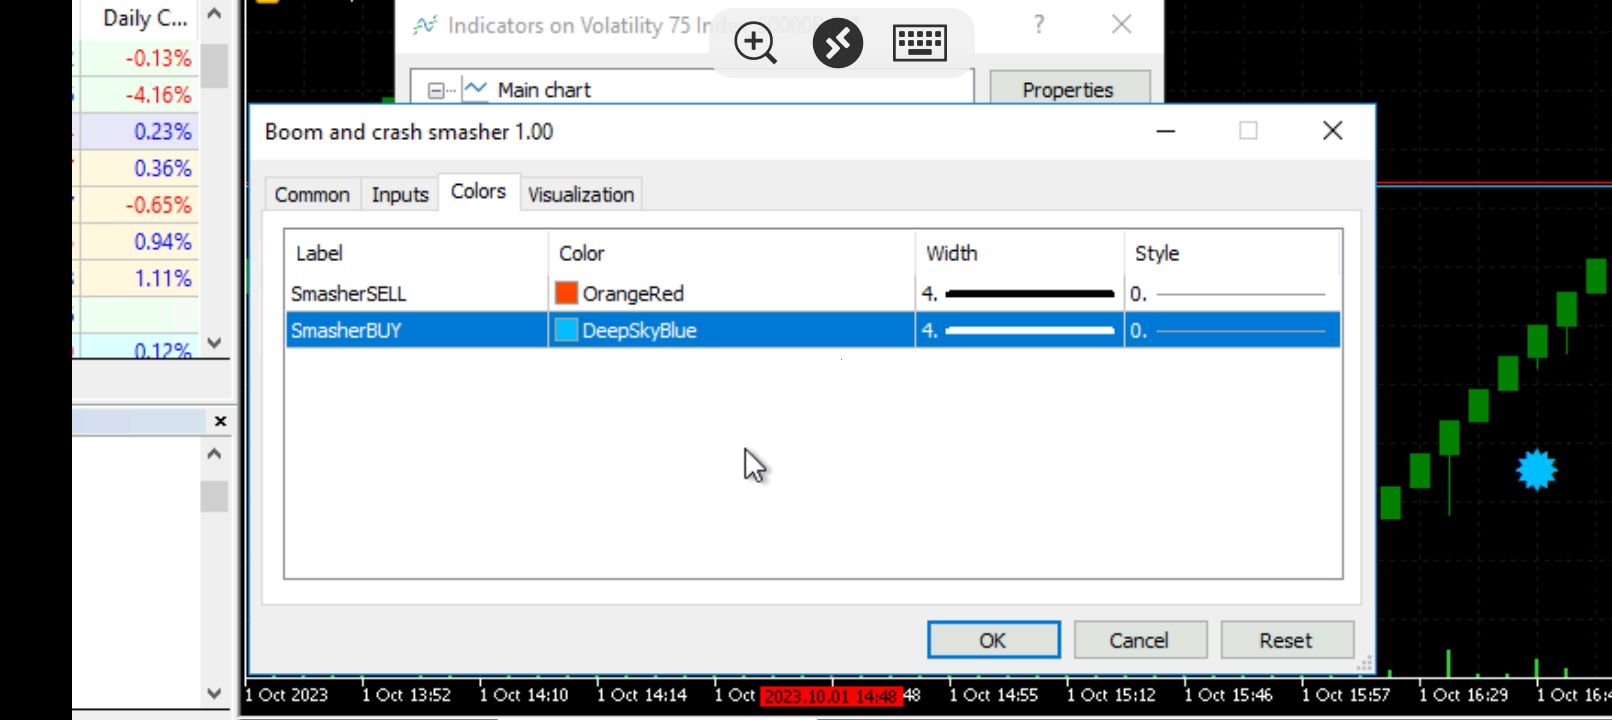This screenshot has width=1612, height=720.
Task: Click the Reset button
Action: [x=1287, y=640]
